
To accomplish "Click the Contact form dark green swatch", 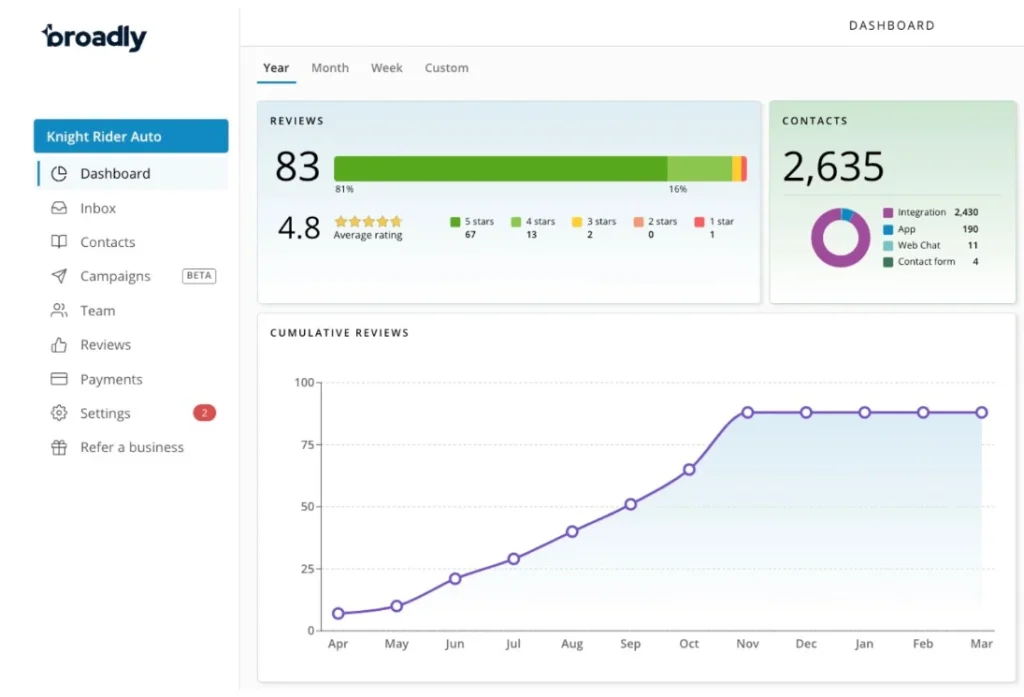I will [x=888, y=262].
